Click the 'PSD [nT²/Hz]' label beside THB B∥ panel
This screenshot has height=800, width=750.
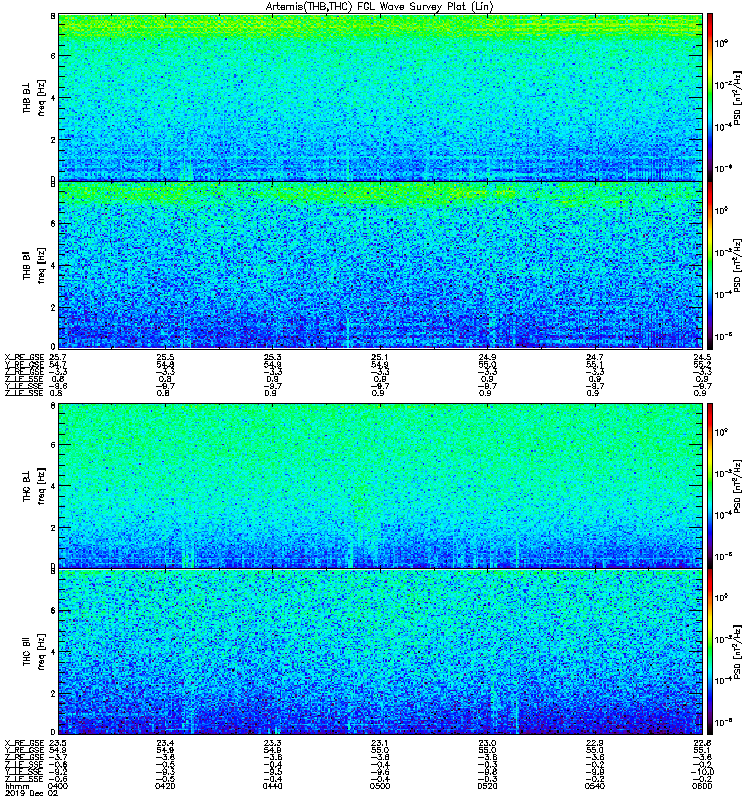737,265
